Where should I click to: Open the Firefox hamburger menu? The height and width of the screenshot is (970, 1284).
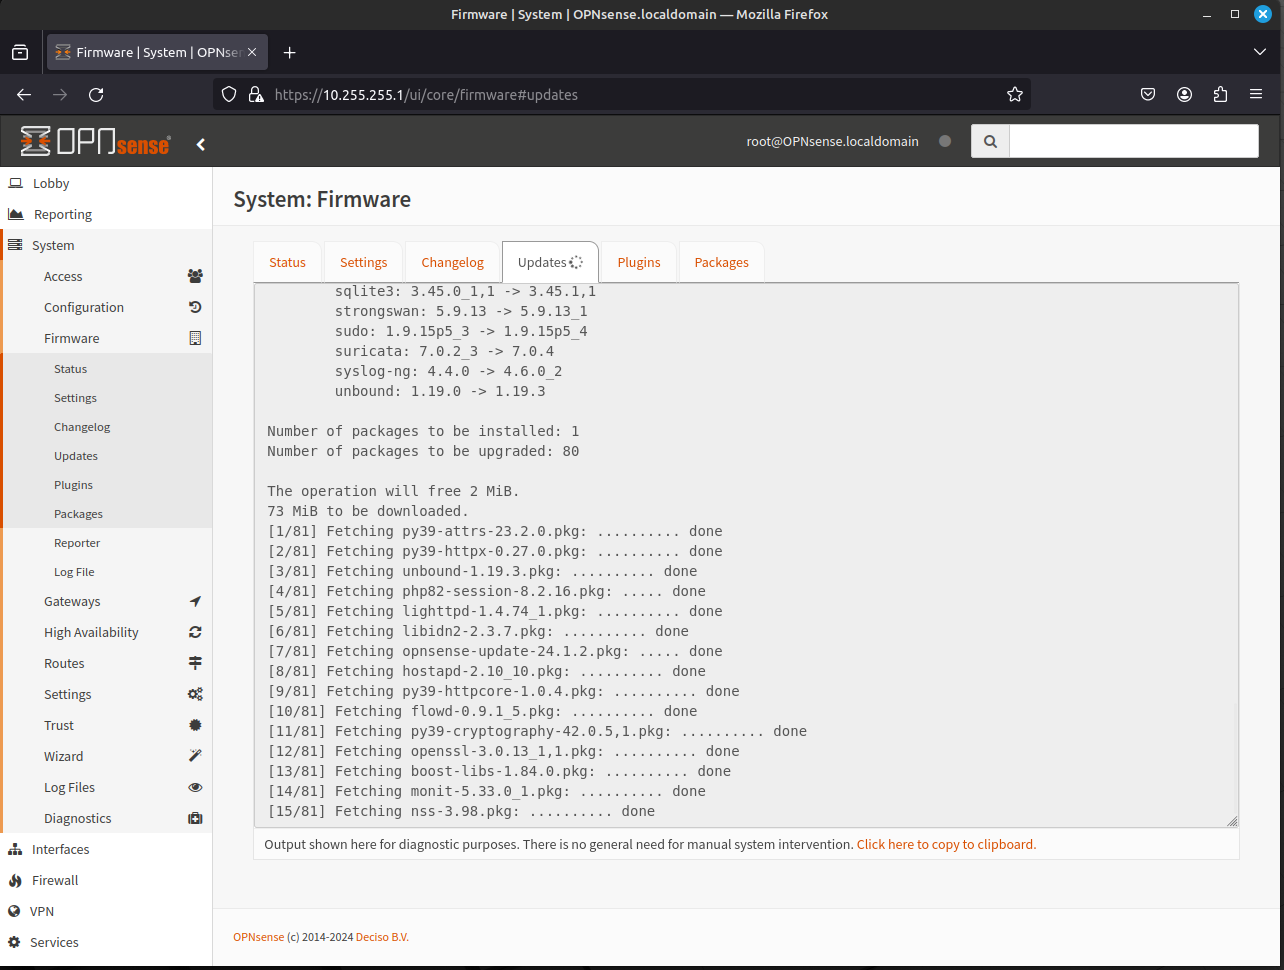[x=1256, y=94]
